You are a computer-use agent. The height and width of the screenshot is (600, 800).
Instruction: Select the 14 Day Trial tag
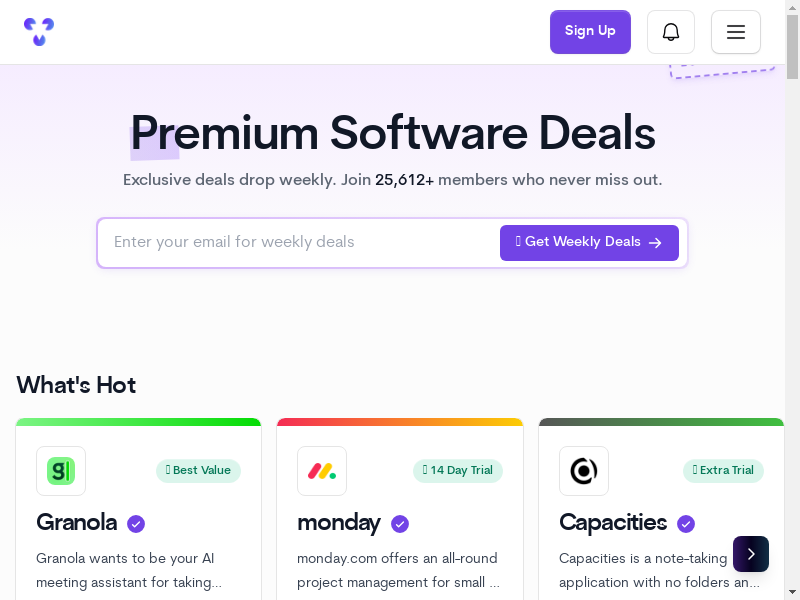pyautogui.click(x=458, y=471)
